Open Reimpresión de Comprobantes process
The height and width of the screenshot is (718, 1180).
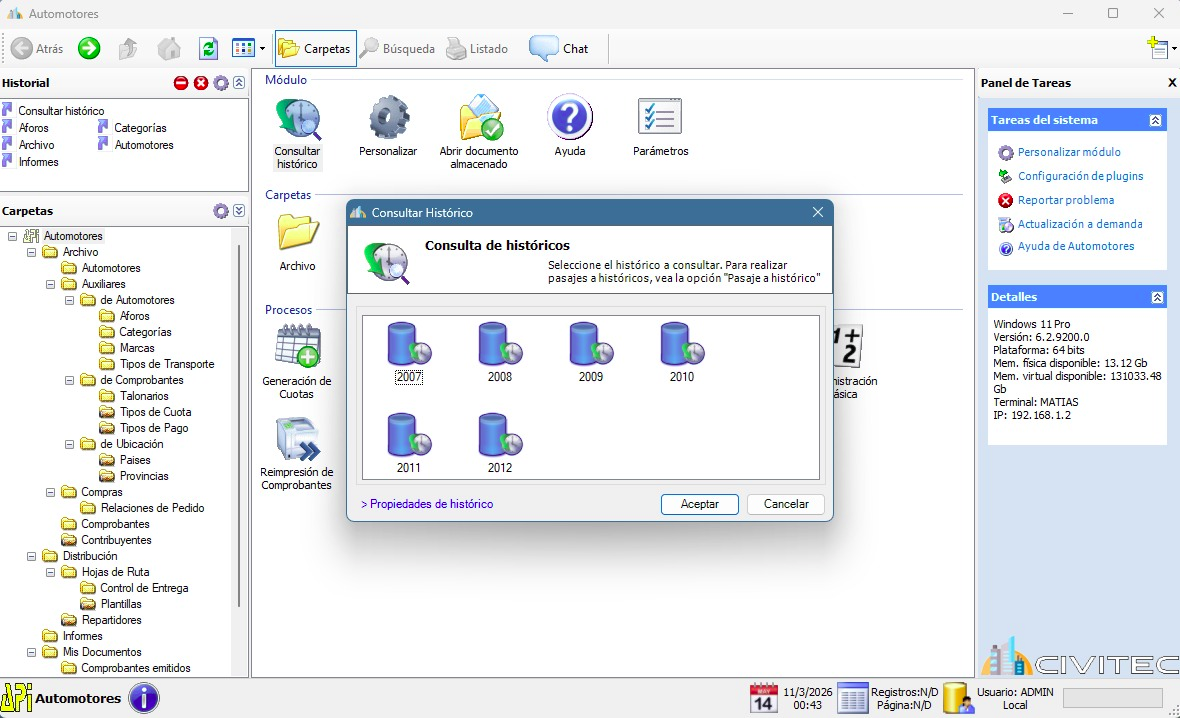pyautogui.click(x=297, y=454)
